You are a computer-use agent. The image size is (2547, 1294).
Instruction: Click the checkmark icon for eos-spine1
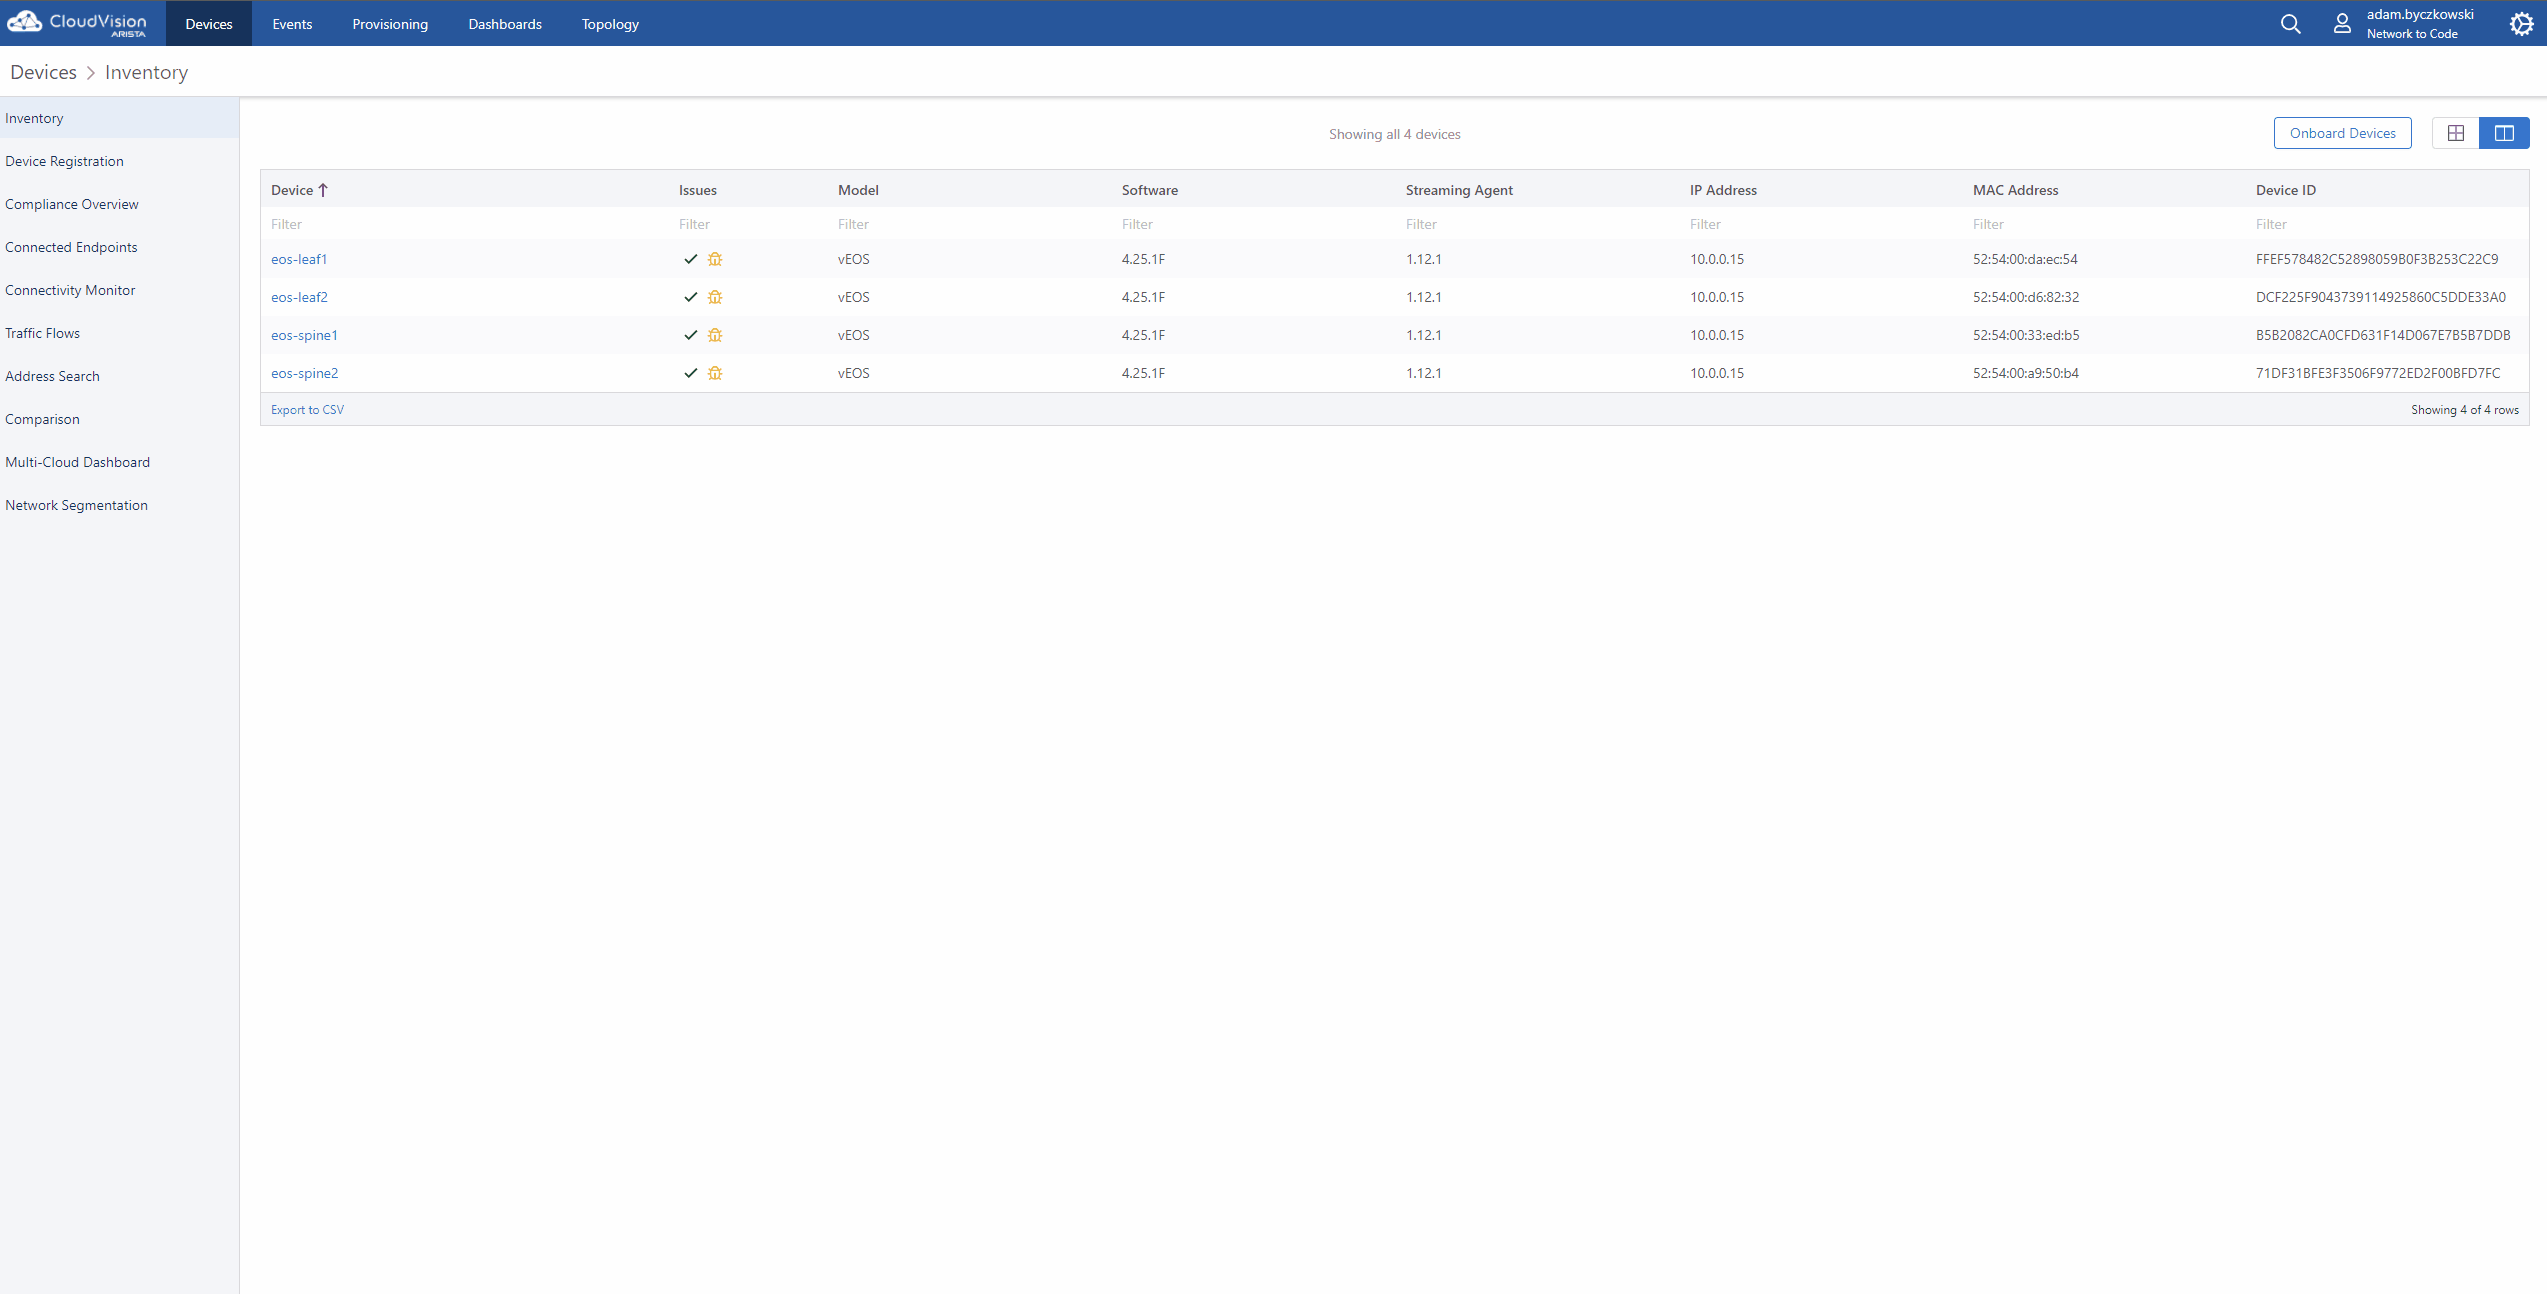[690, 335]
